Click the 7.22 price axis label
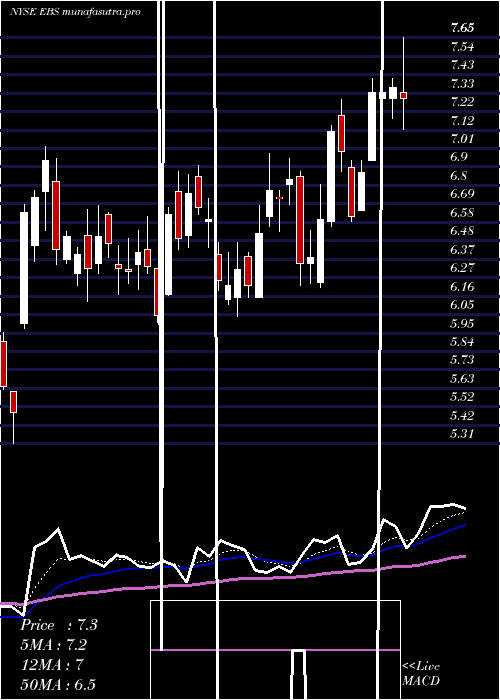 click(462, 102)
